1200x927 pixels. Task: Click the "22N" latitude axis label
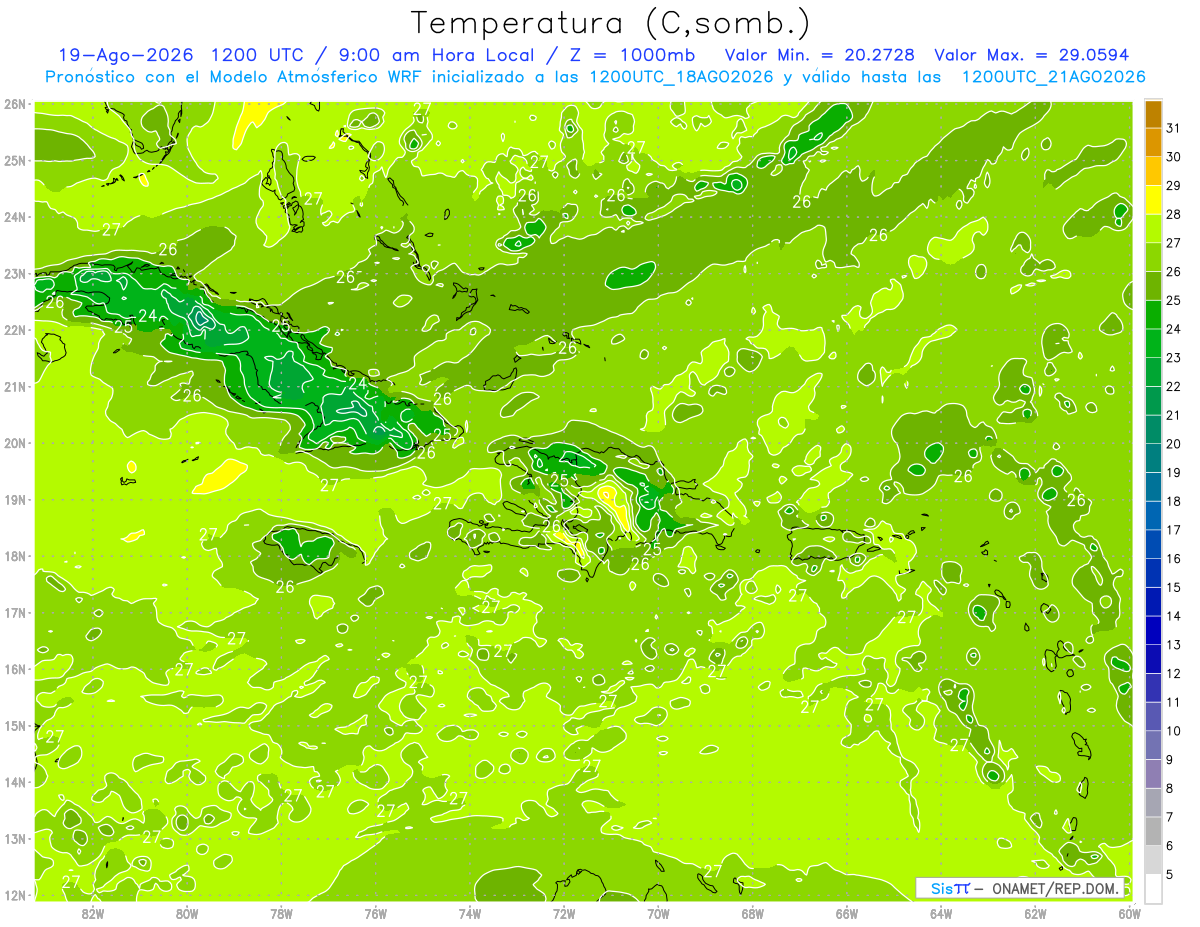(x=15, y=330)
